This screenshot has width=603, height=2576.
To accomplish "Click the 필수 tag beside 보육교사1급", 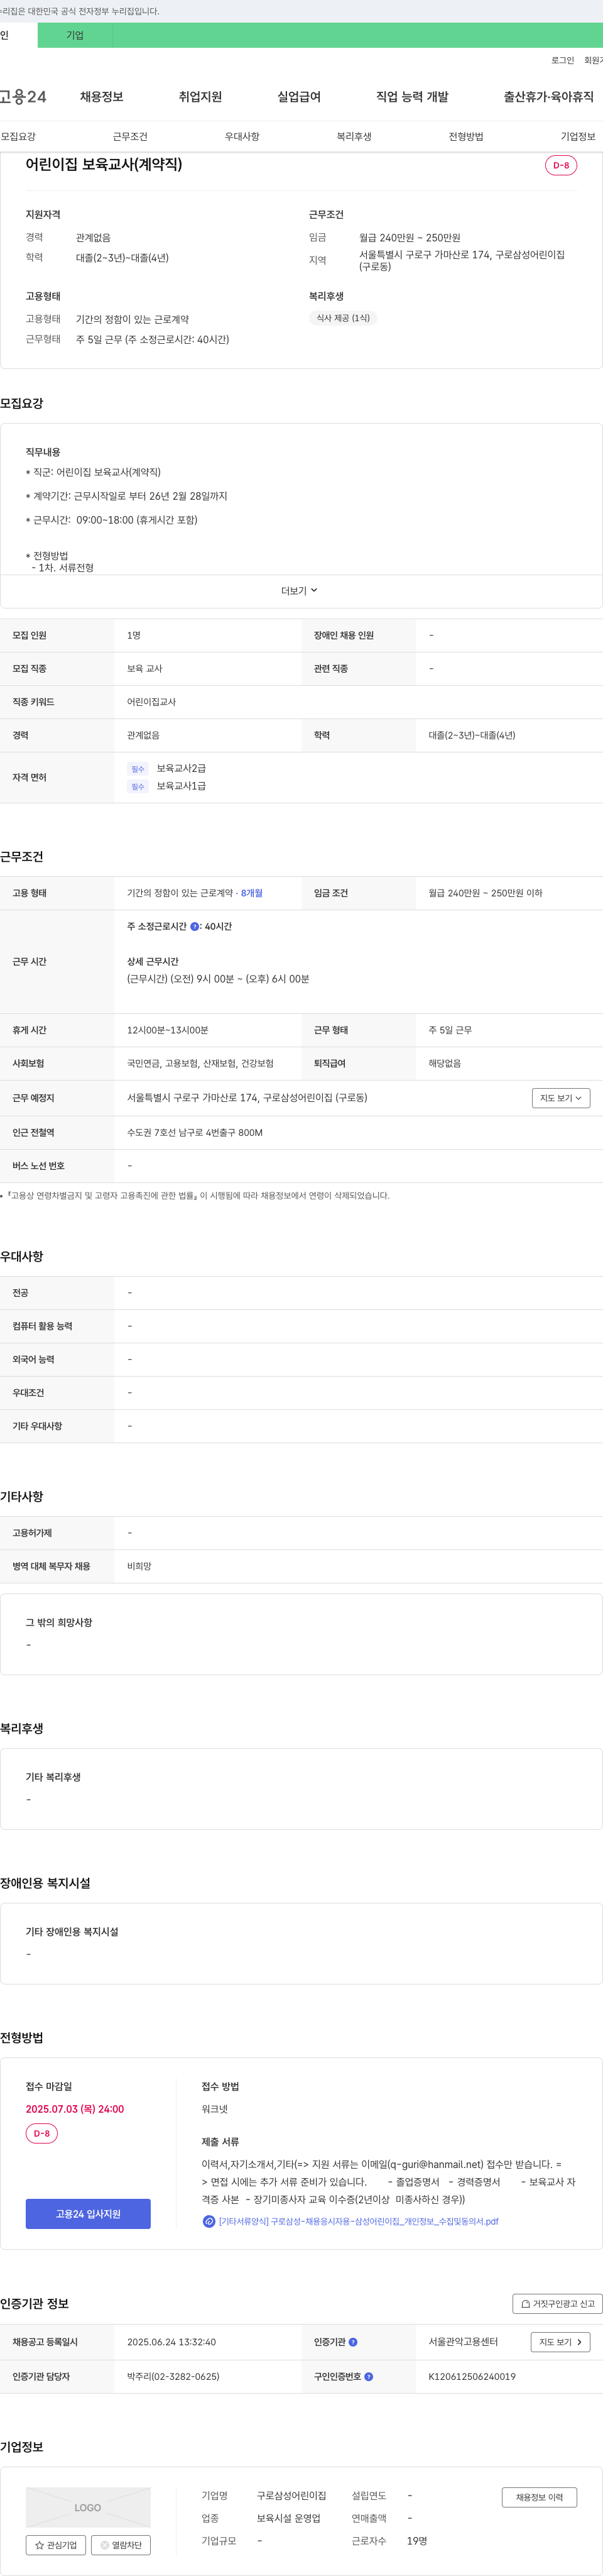I will pyautogui.click(x=138, y=787).
